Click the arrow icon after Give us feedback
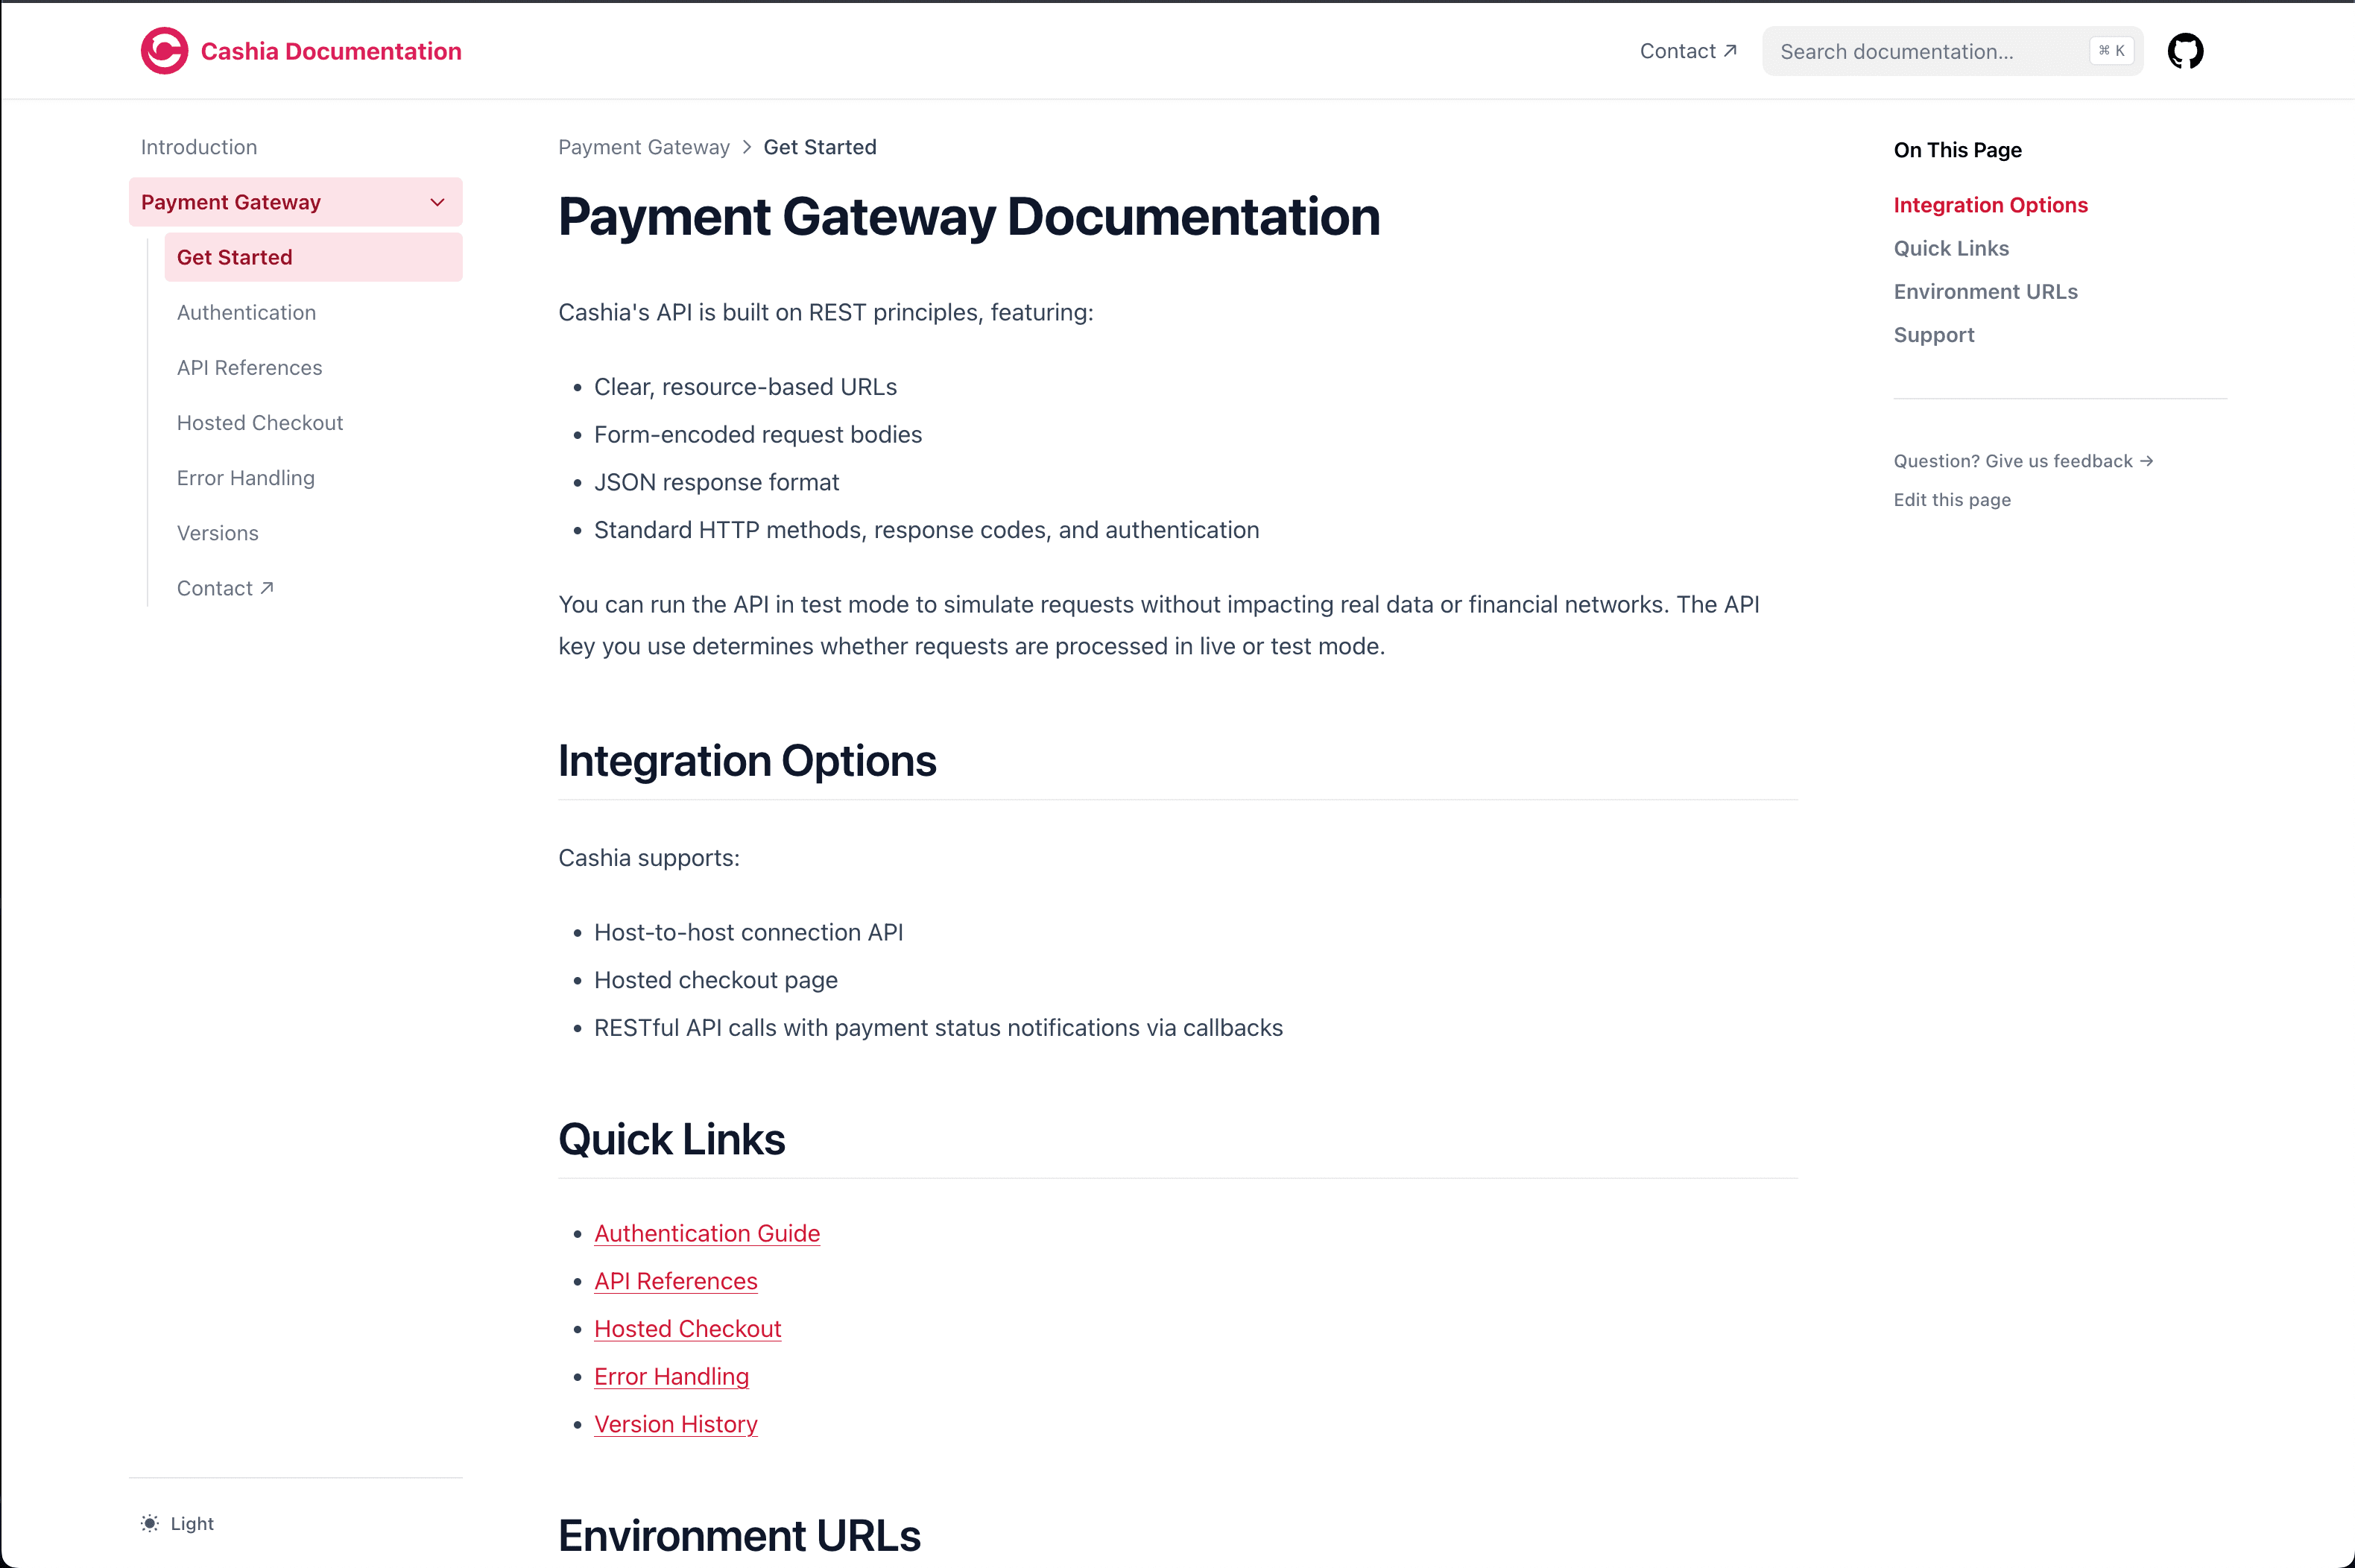The image size is (2355, 1568). click(x=2148, y=460)
